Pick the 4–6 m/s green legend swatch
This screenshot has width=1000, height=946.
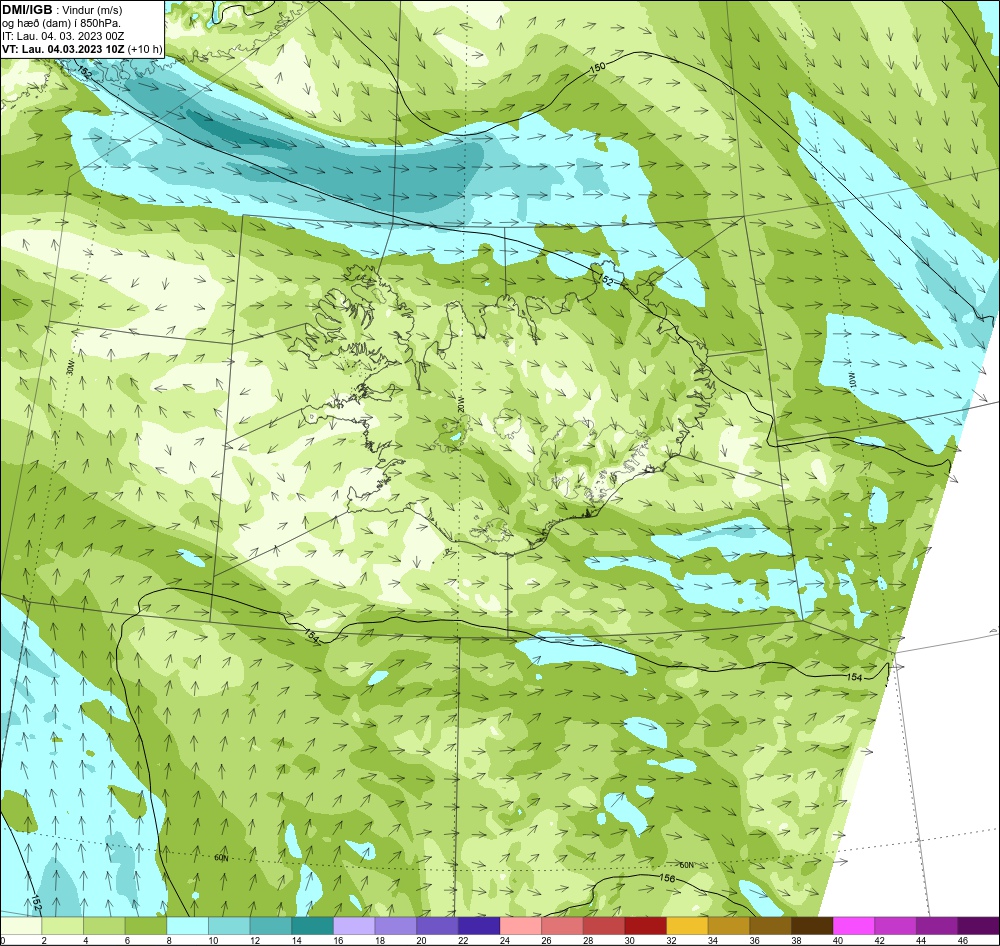(105, 926)
